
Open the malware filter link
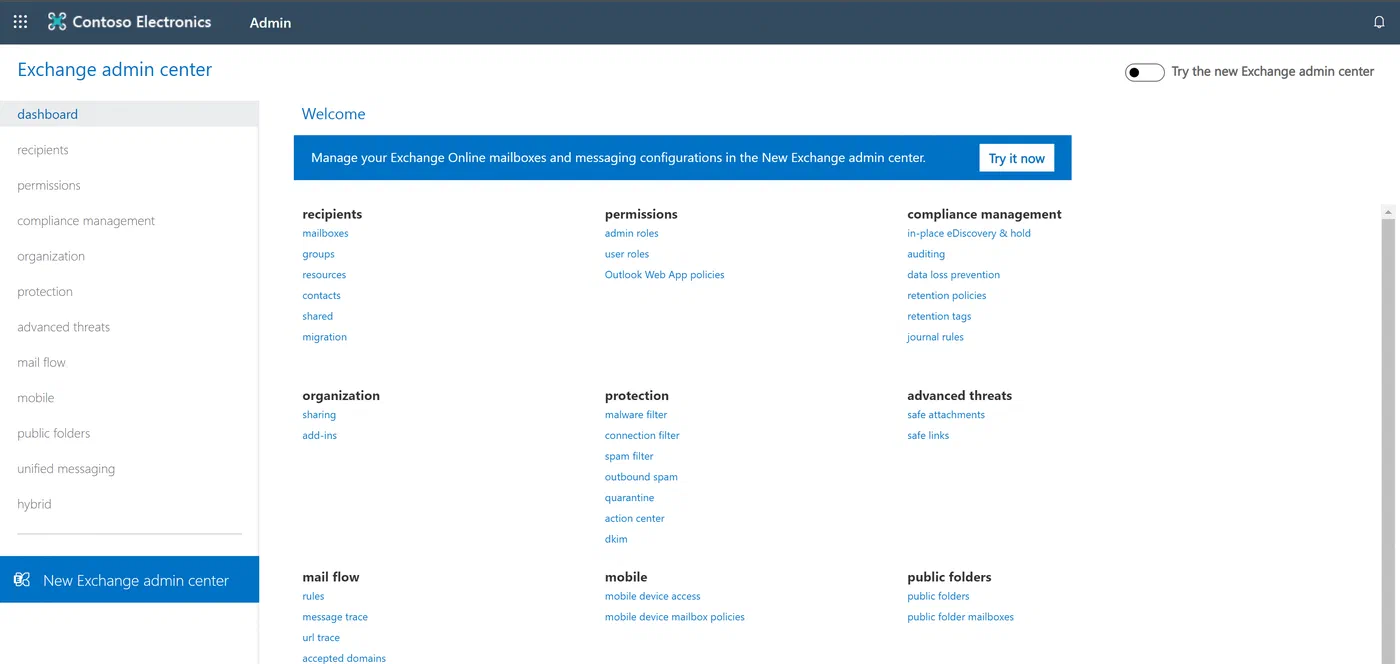635,415
